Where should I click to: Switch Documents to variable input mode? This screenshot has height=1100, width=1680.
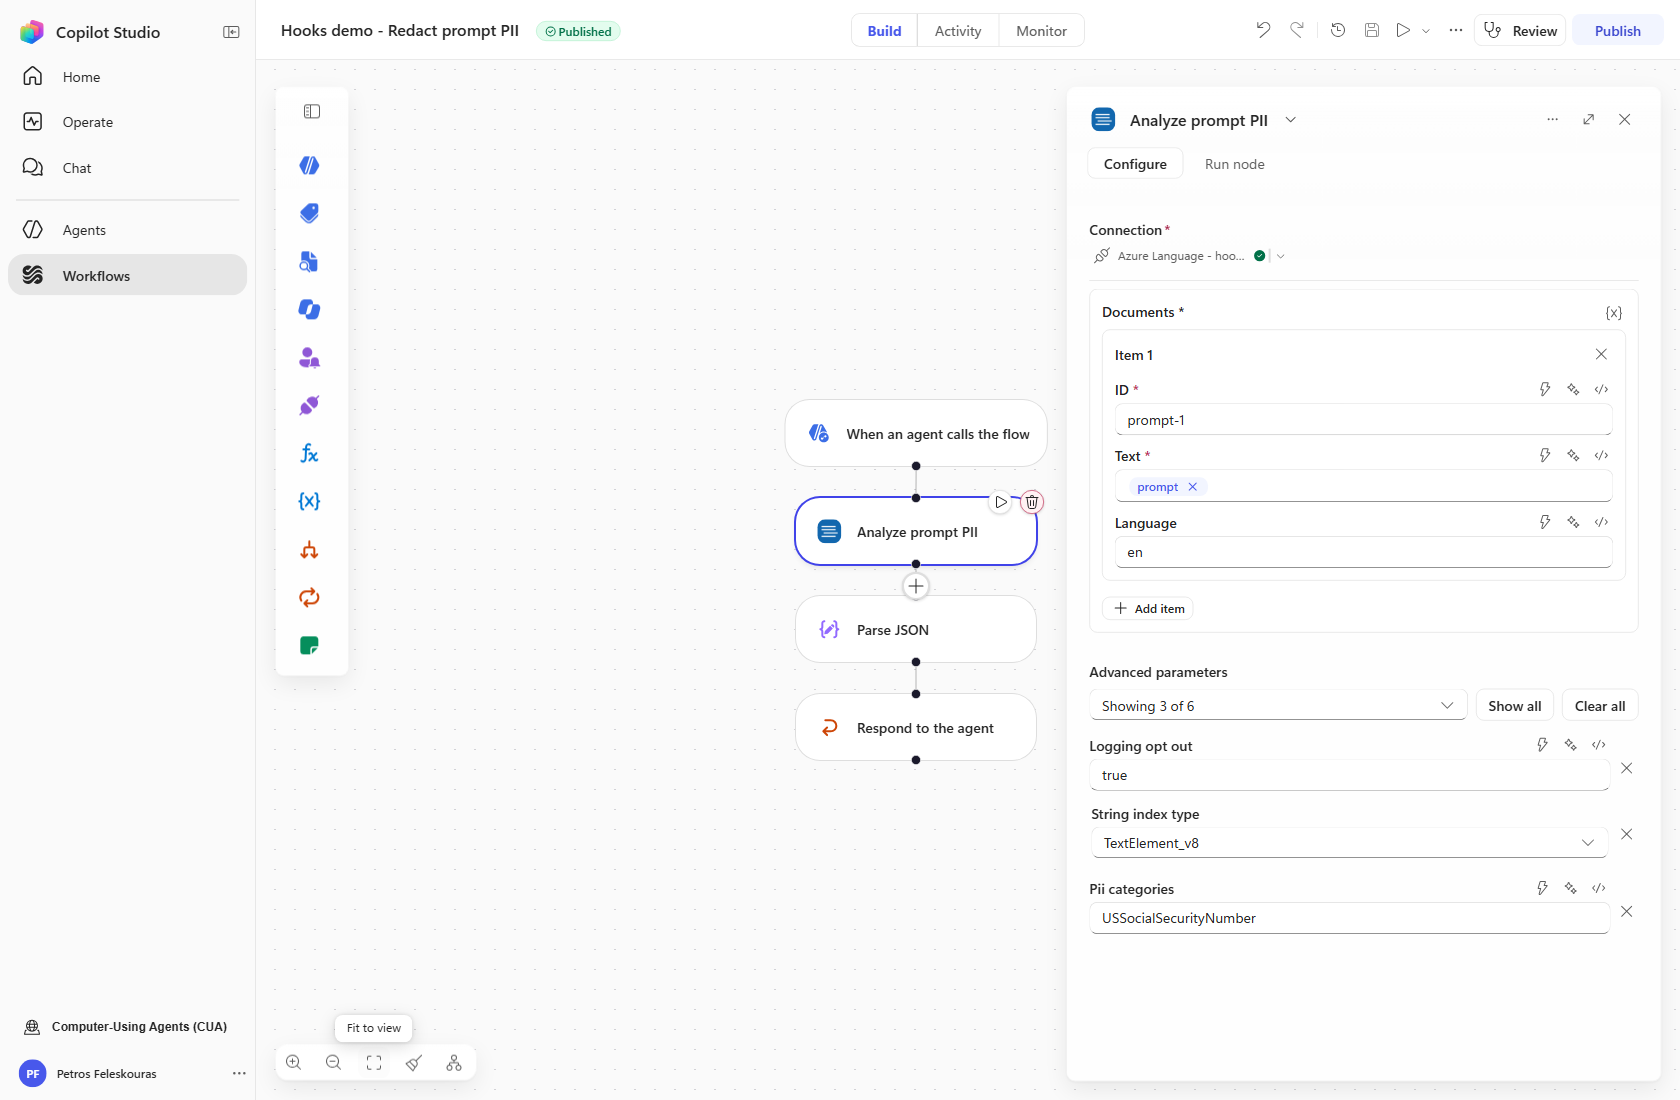point(1614,313)
